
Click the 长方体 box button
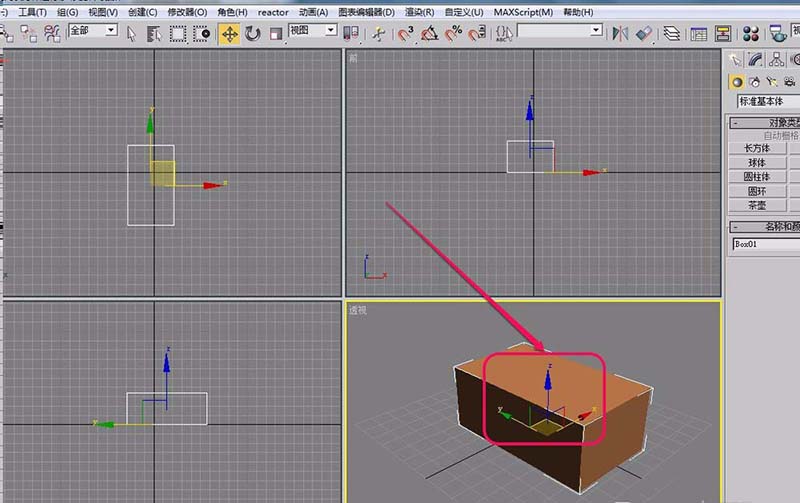click(757, 148)
